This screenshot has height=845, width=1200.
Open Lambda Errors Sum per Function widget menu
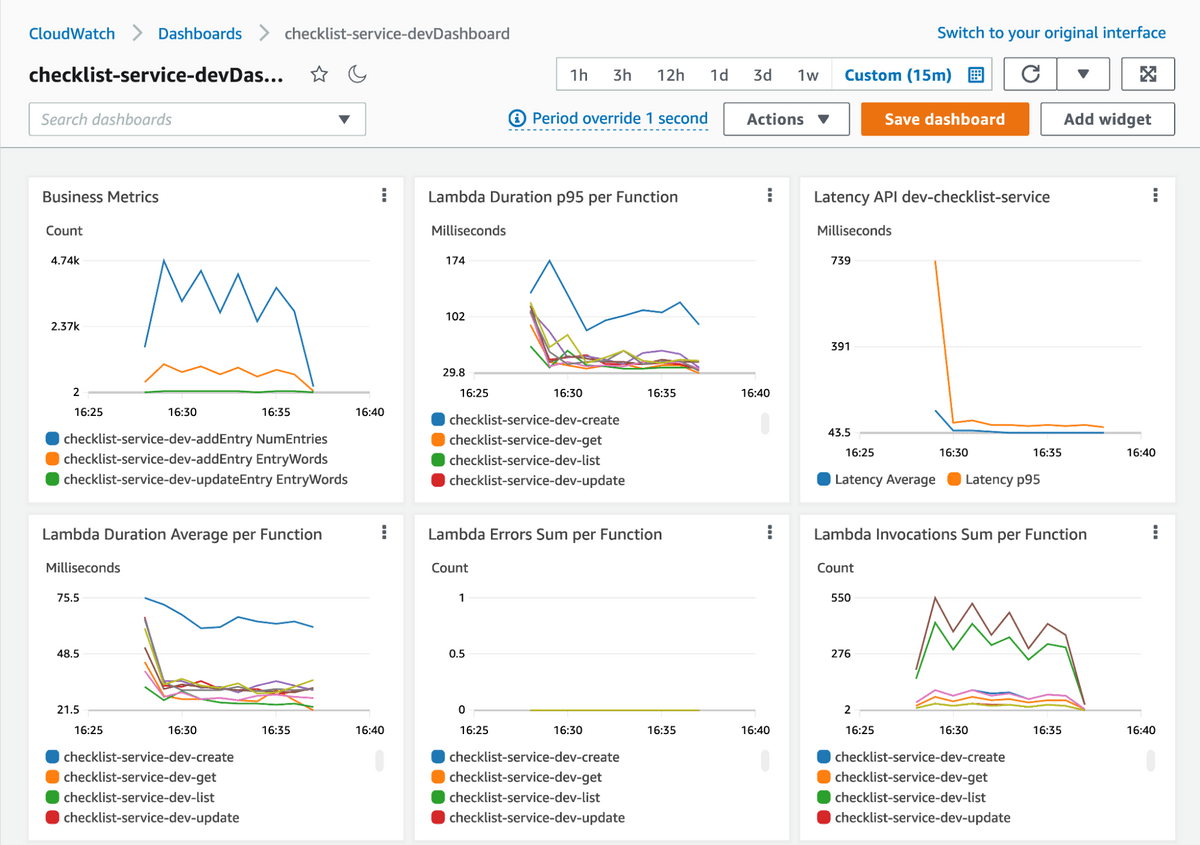click(769, 533)
